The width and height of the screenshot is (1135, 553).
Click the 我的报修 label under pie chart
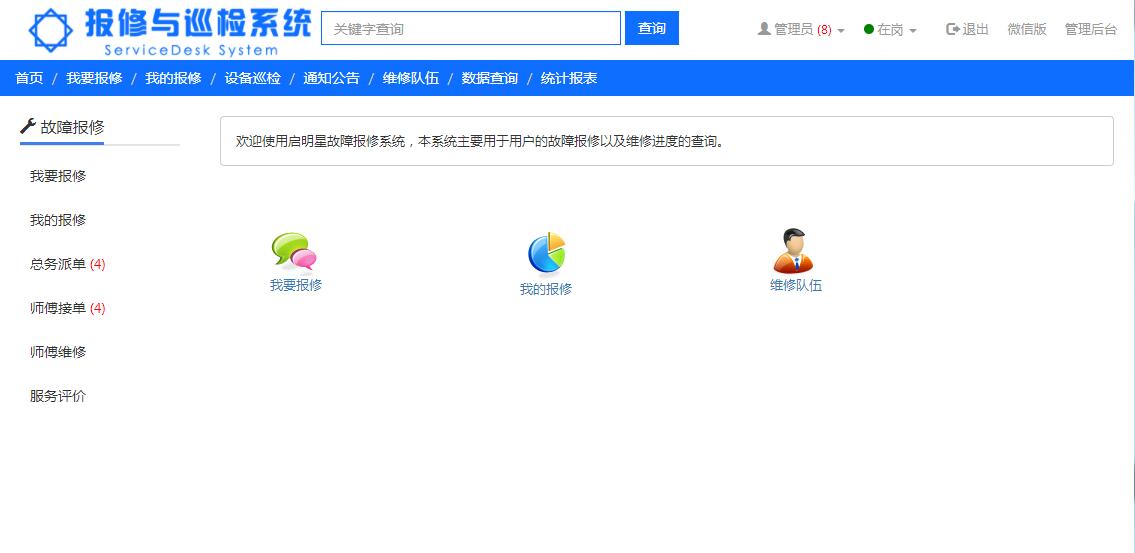point(546,289)
